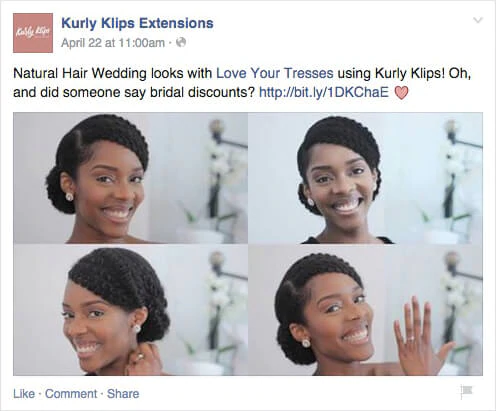Open bottom-right photo showing engagement ring
Screen dimensions: 496x411
pos(366,310)
